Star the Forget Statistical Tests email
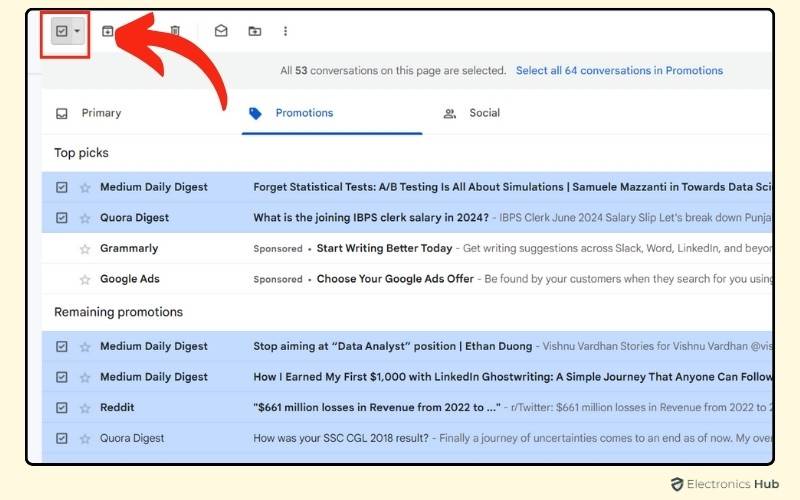Viewport: 800px width, 500px height. point(85,187)
